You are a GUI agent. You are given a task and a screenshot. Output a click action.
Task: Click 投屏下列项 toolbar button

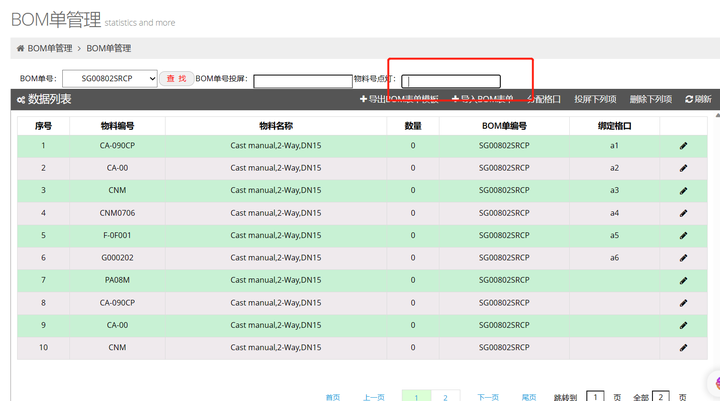pos(595,99)
